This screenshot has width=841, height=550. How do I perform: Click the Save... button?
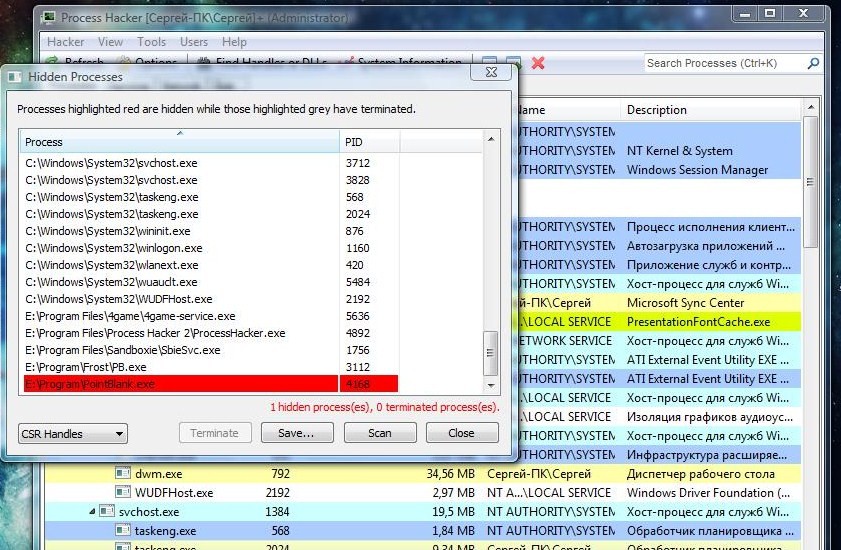pos(297,432)
